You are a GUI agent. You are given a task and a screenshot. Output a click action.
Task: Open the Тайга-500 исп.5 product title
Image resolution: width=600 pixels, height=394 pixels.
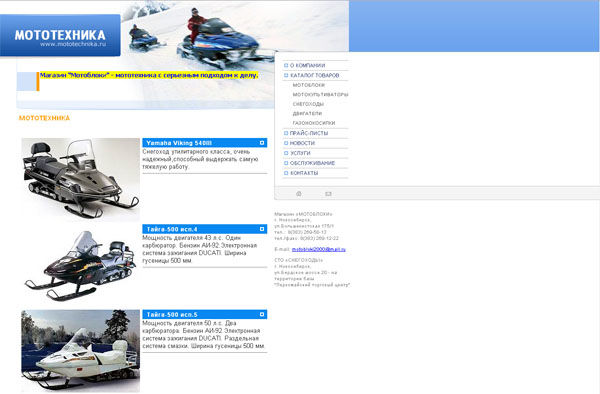click(172, 314)
